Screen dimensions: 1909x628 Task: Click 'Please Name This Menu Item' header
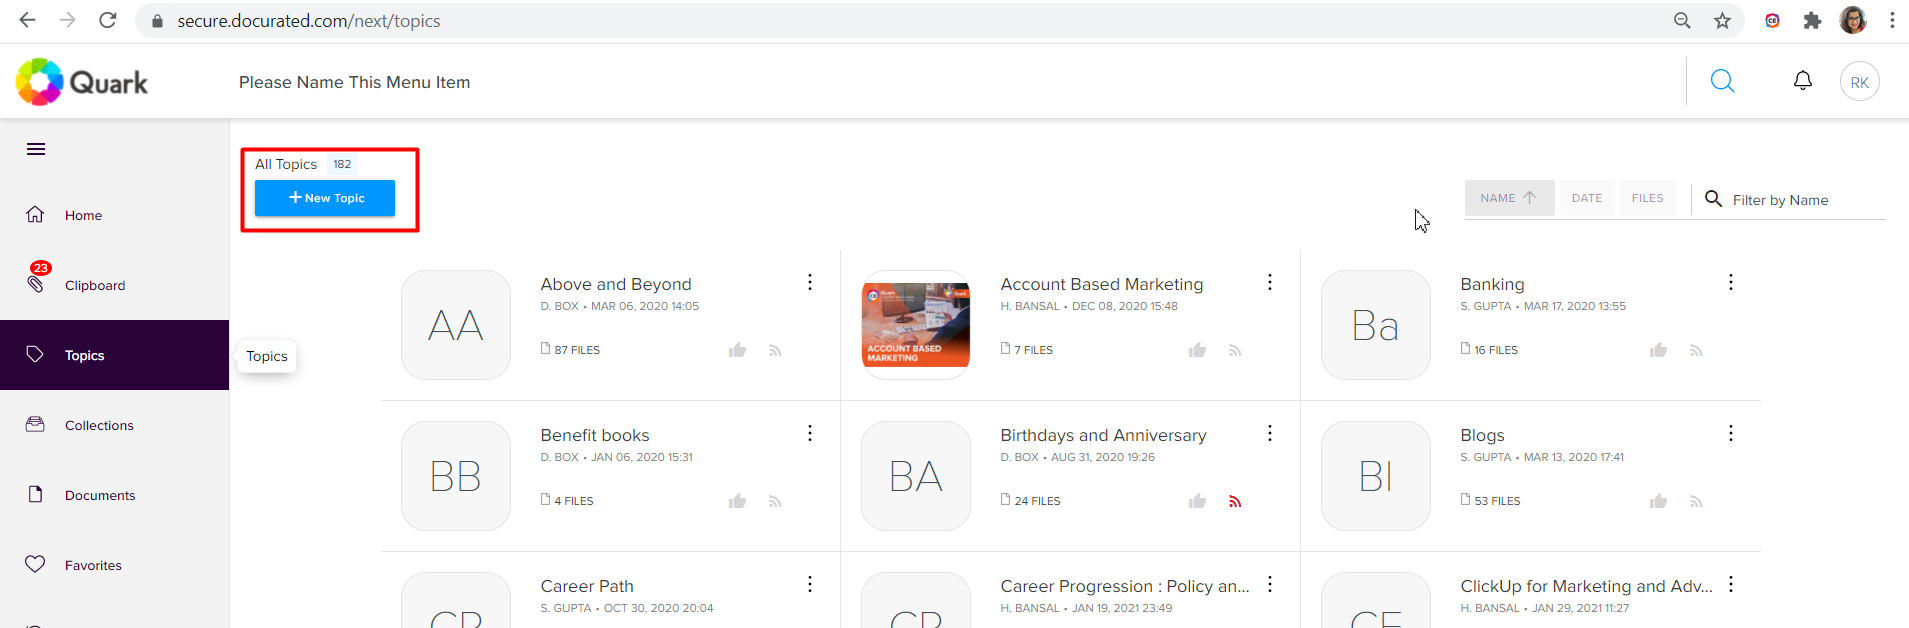click(354, 82)
